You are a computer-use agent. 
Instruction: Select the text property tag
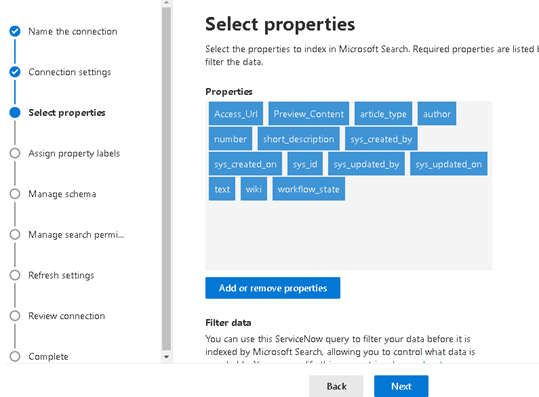tap(222, 189)
